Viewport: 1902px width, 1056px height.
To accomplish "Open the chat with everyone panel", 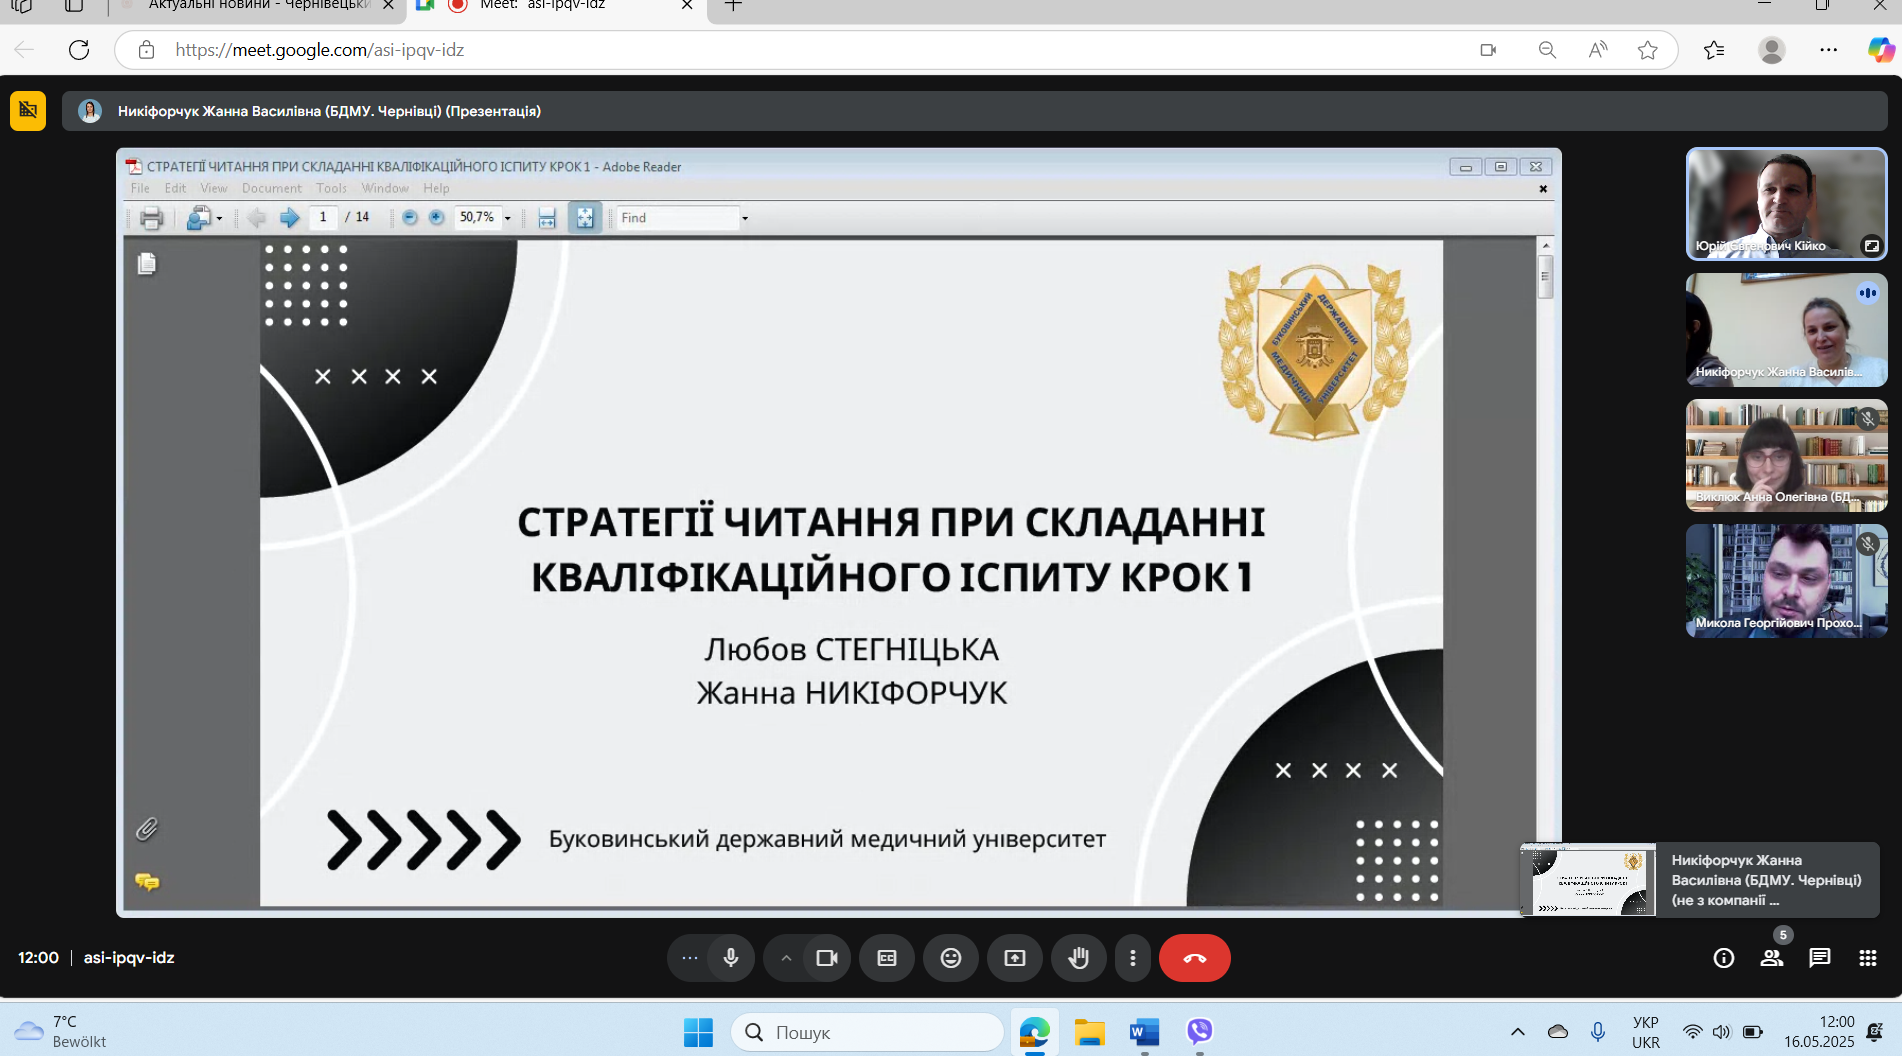I will 1819,958.
